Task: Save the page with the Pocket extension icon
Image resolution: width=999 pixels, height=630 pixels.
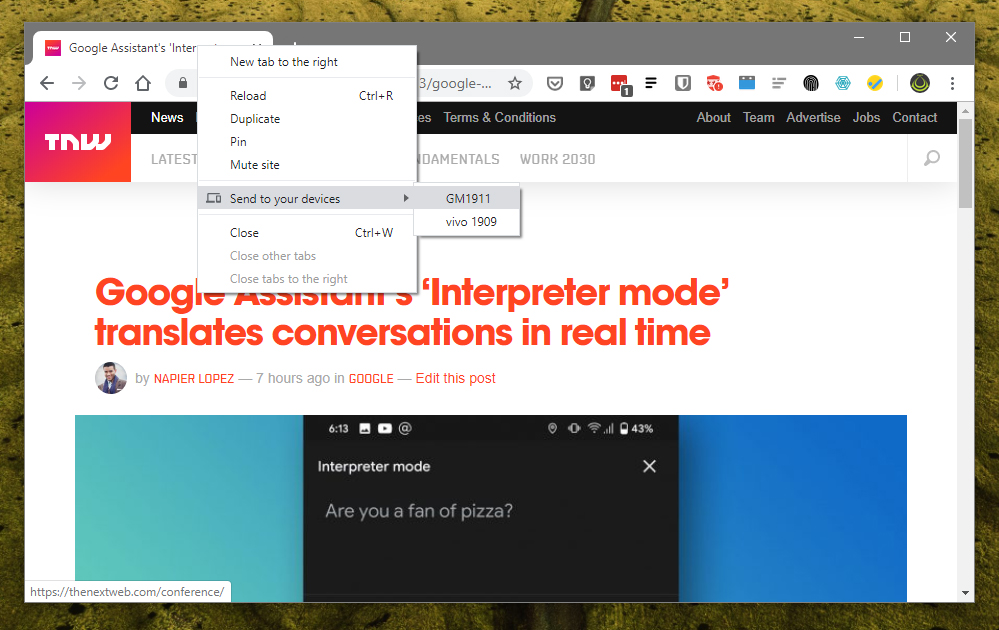Action: pyautogui.click(x=555, y=83)
